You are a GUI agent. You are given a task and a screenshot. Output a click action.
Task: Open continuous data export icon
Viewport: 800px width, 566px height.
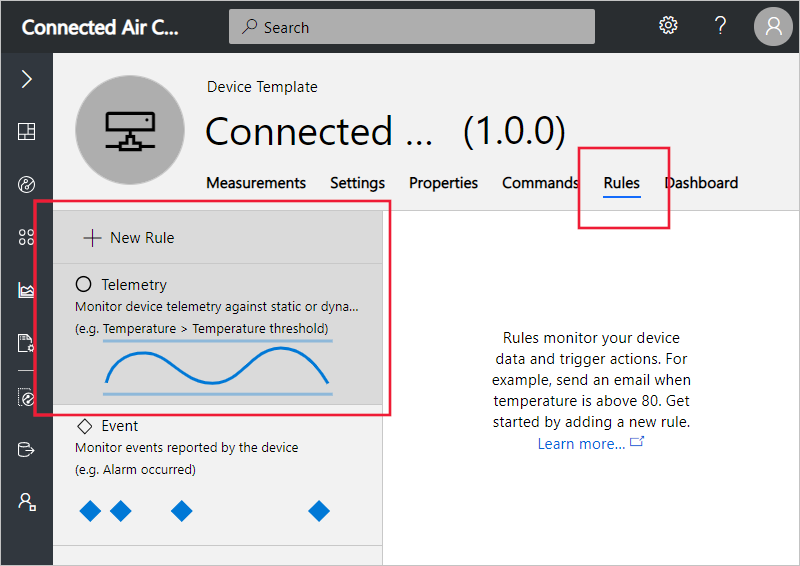pos(26,450)
